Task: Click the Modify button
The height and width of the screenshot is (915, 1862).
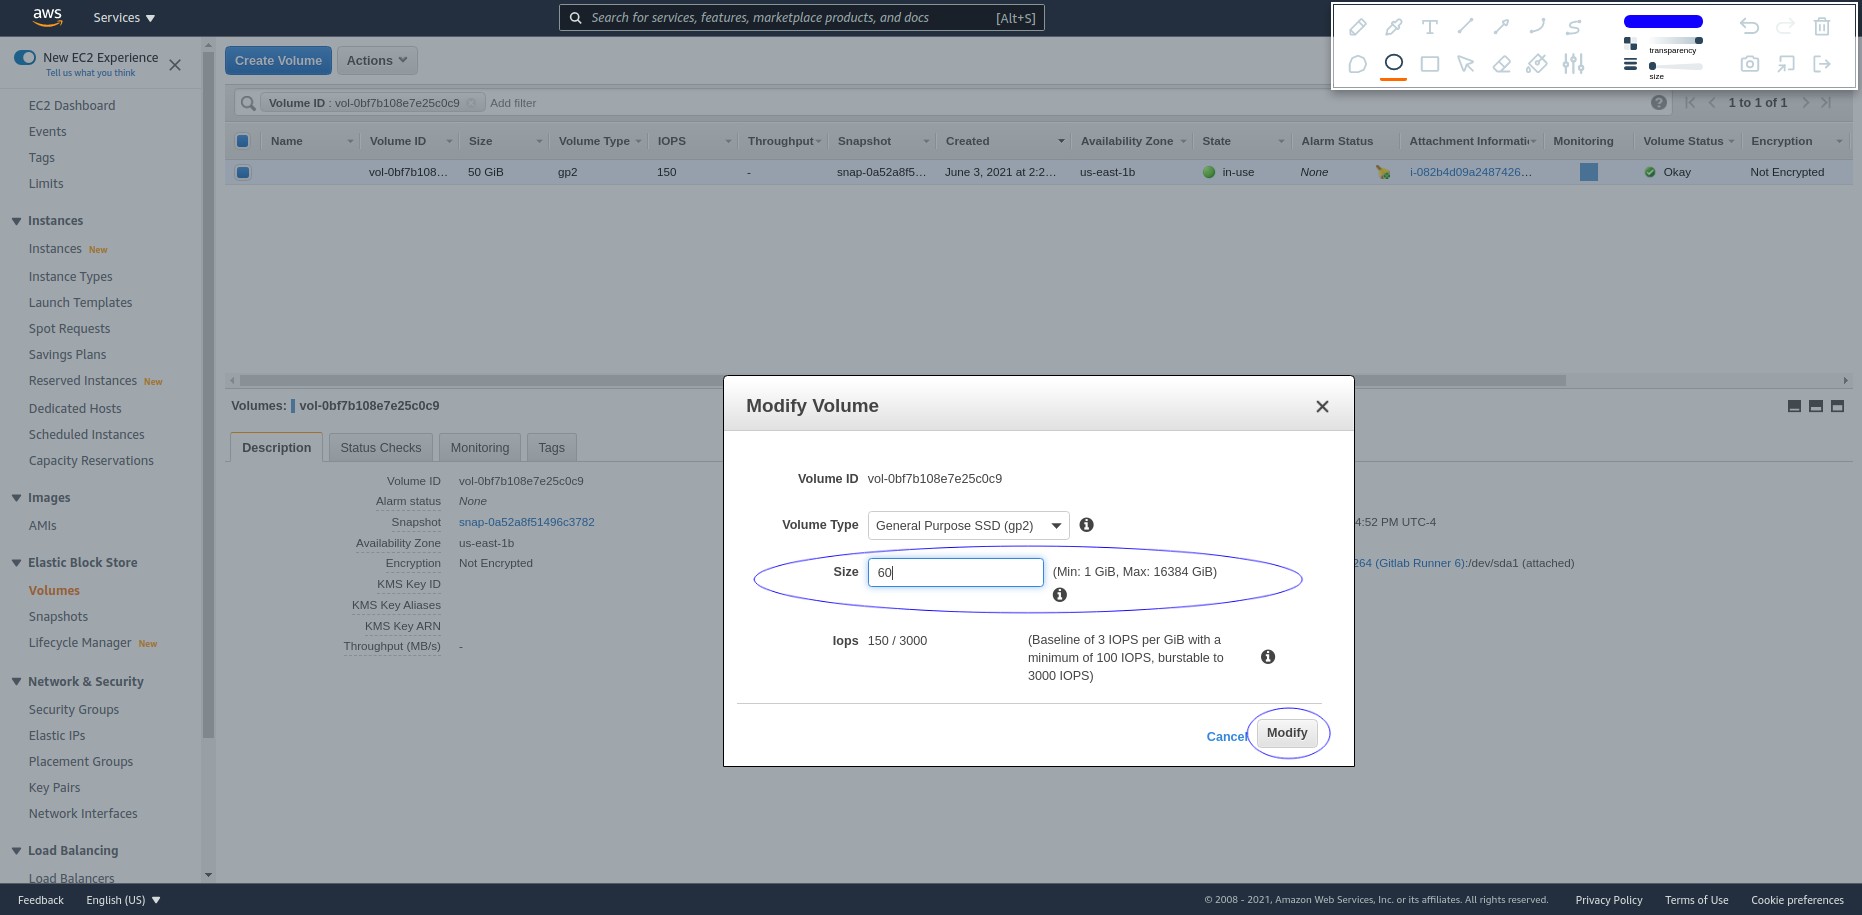Action: (x=1287, y=733)
